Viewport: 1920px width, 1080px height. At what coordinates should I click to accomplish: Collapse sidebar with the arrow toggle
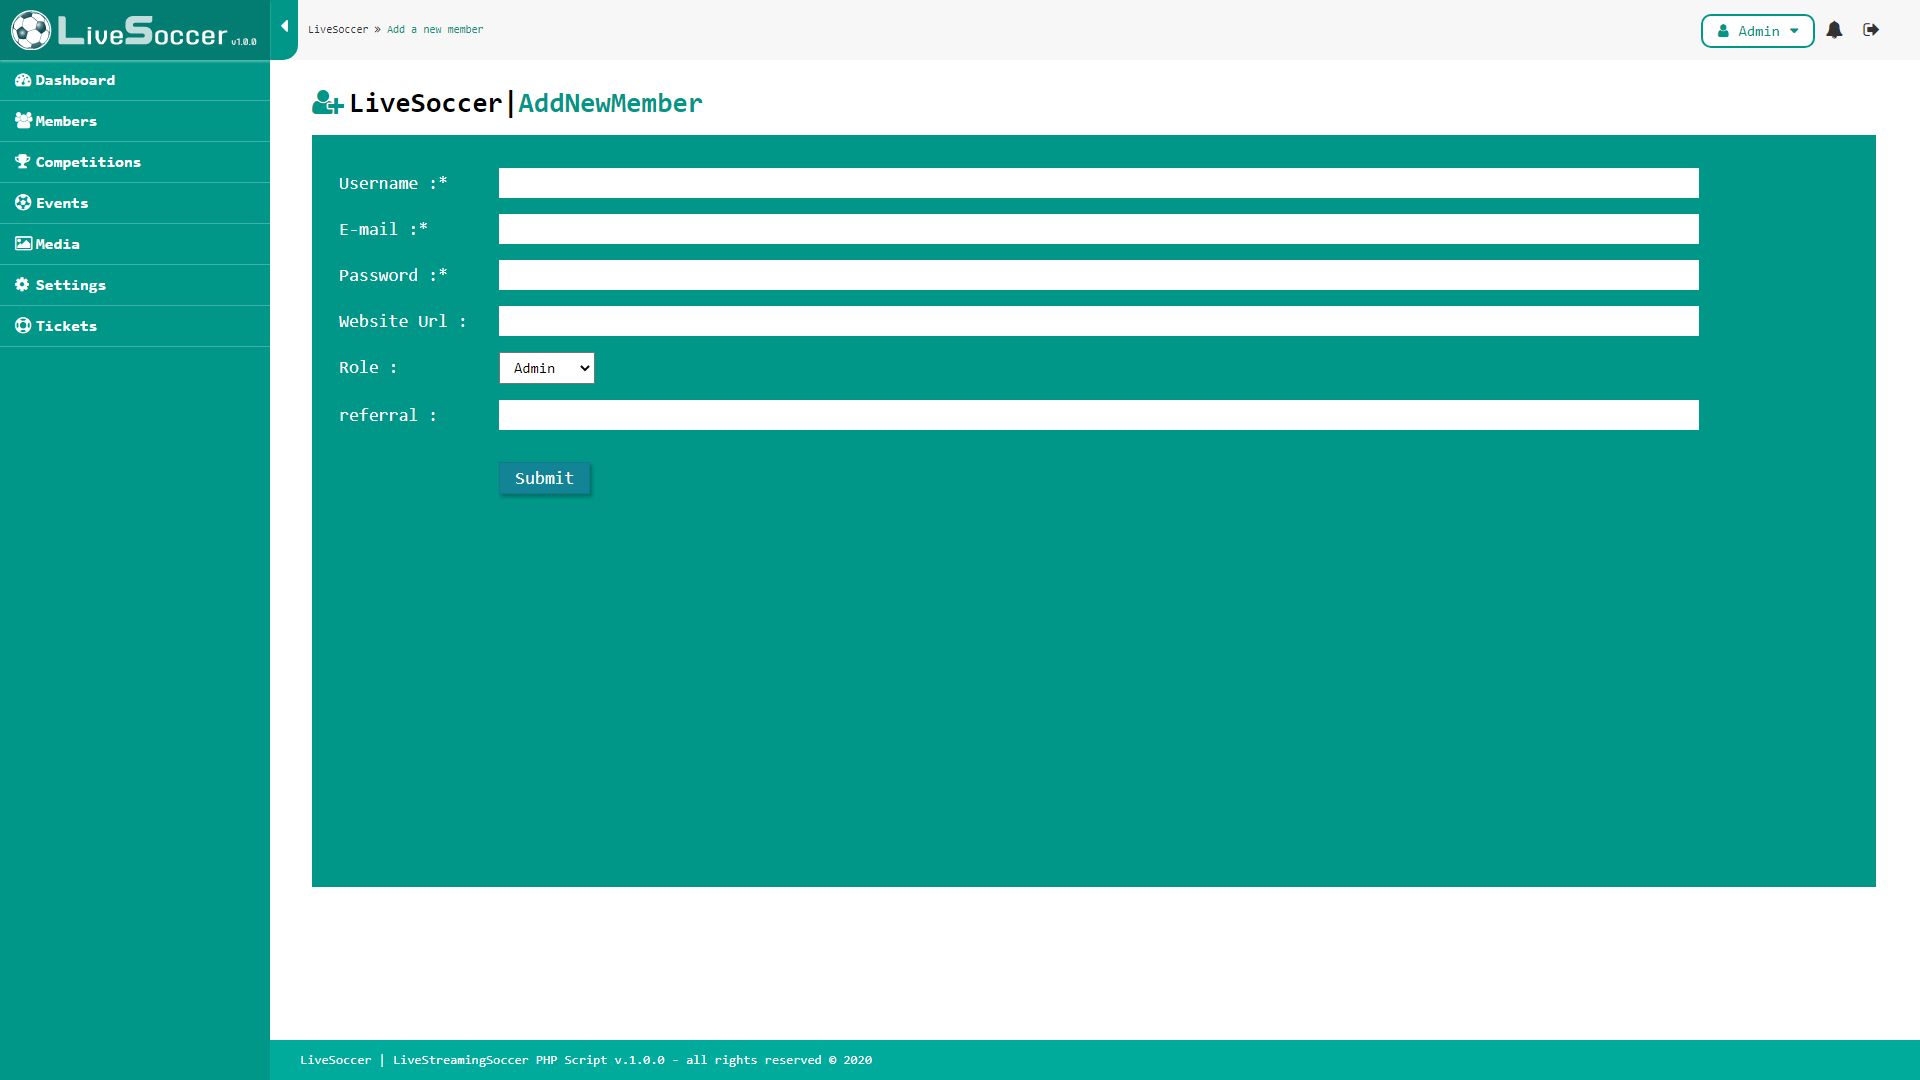(x=284, y=27)
